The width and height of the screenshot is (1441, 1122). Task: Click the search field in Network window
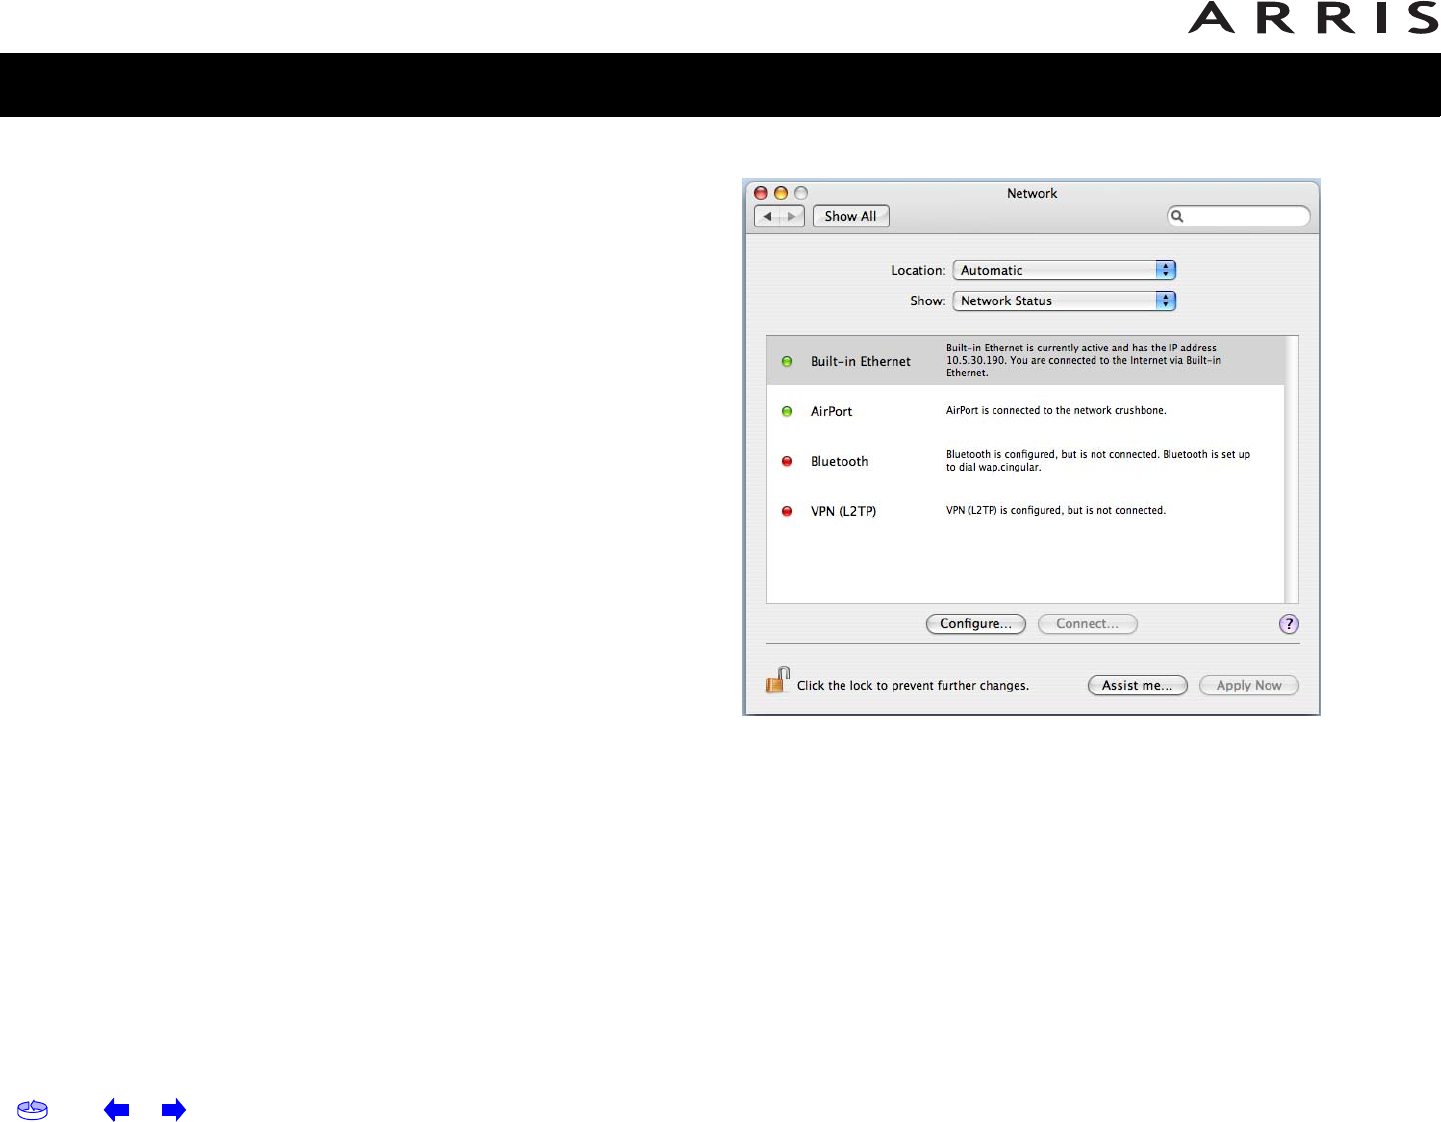coord(1239,216)
